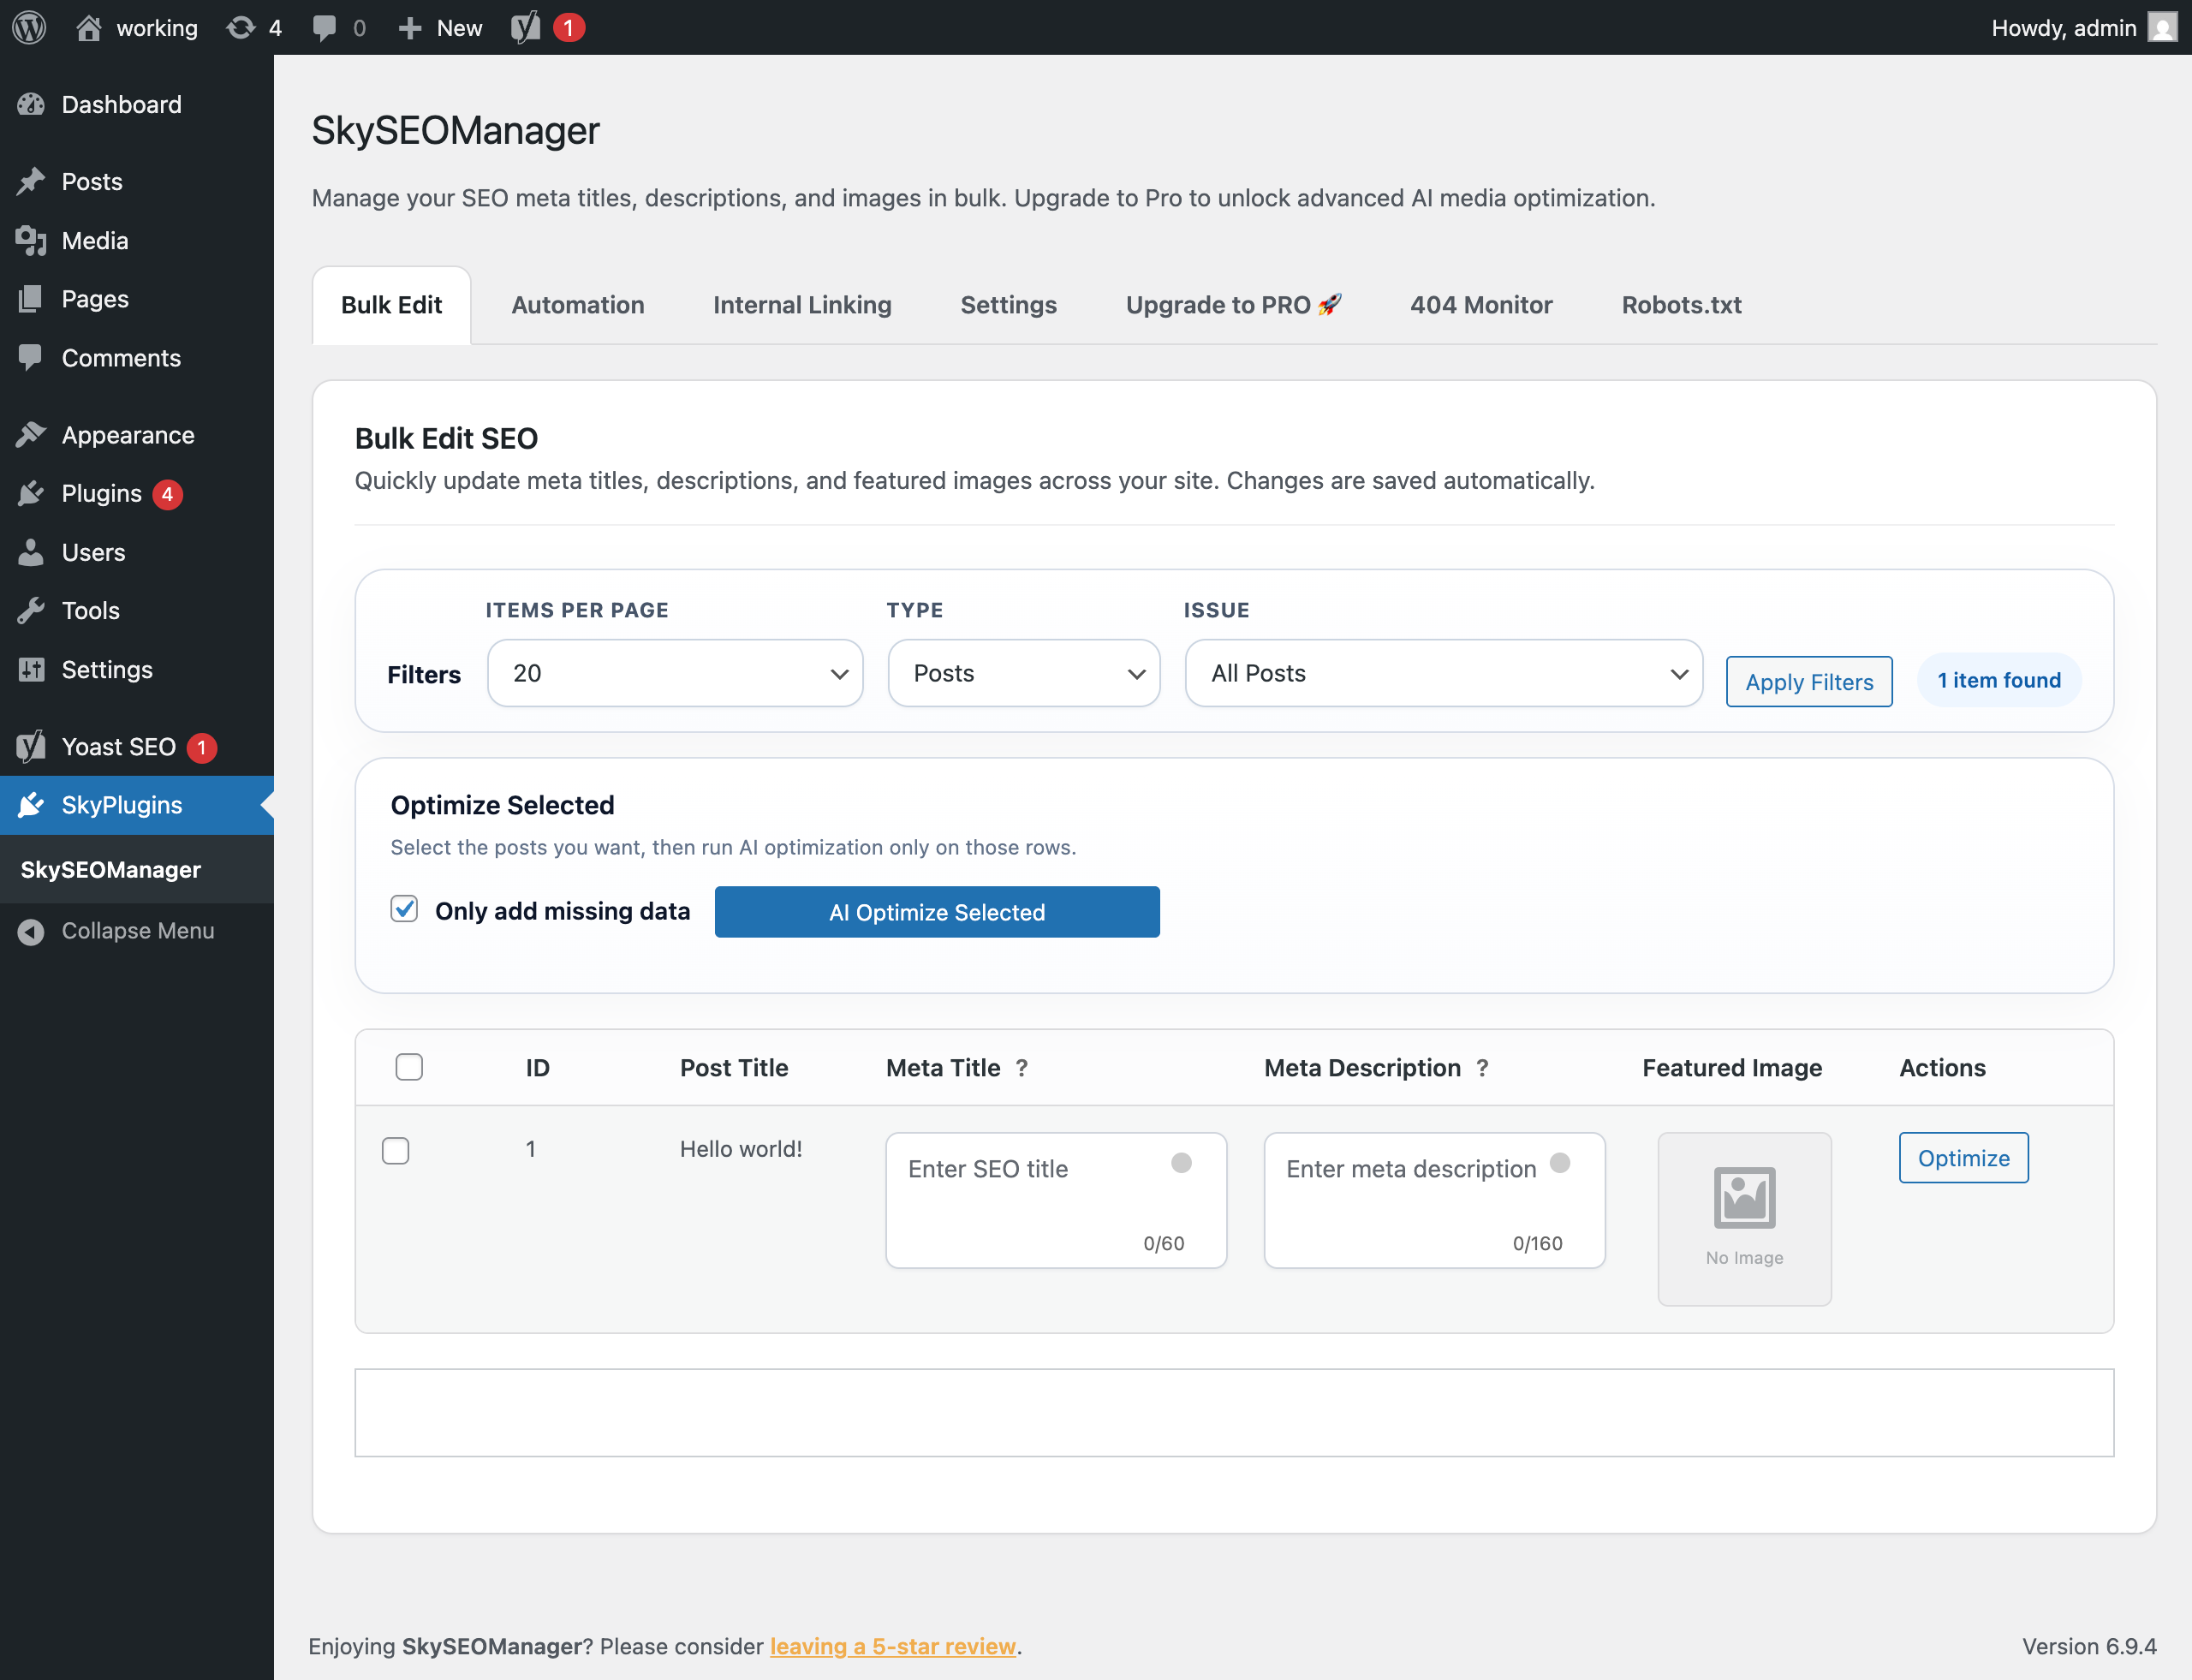Screen dimensions: 2192x1680
Task: Open the plugin Settings tab
Action: pyautogui.click(x=1008, y=305)
